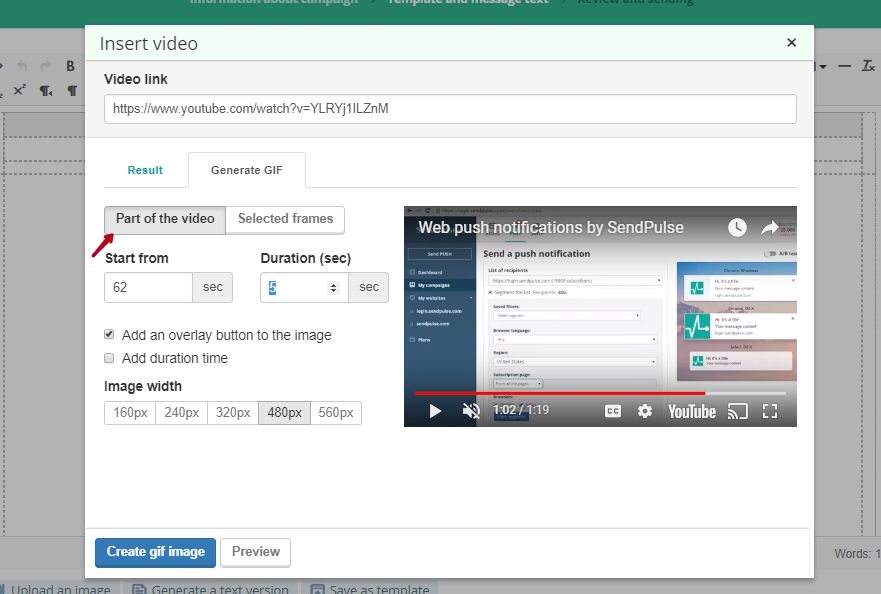Image resolution: width=881 pixels, height=594 pixels.
Task: Toggle Bold formatting in the editor
Action: point(70,66)
